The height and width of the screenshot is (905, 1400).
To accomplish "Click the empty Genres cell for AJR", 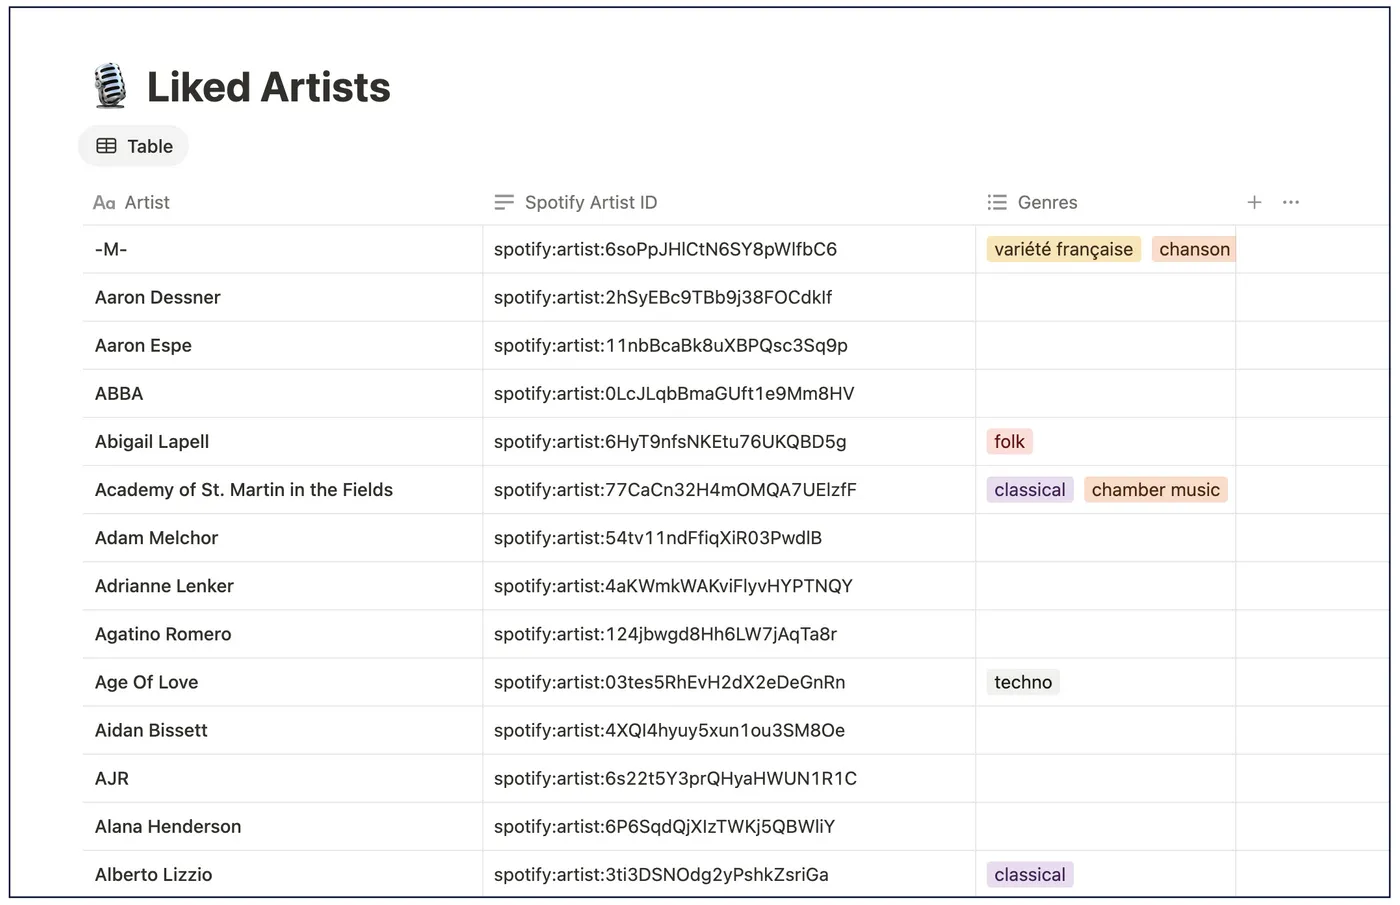I will [x=1106, y=778].
